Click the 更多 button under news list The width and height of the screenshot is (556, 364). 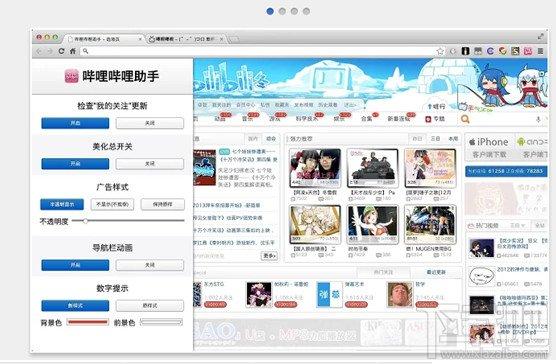pos(269,256)
